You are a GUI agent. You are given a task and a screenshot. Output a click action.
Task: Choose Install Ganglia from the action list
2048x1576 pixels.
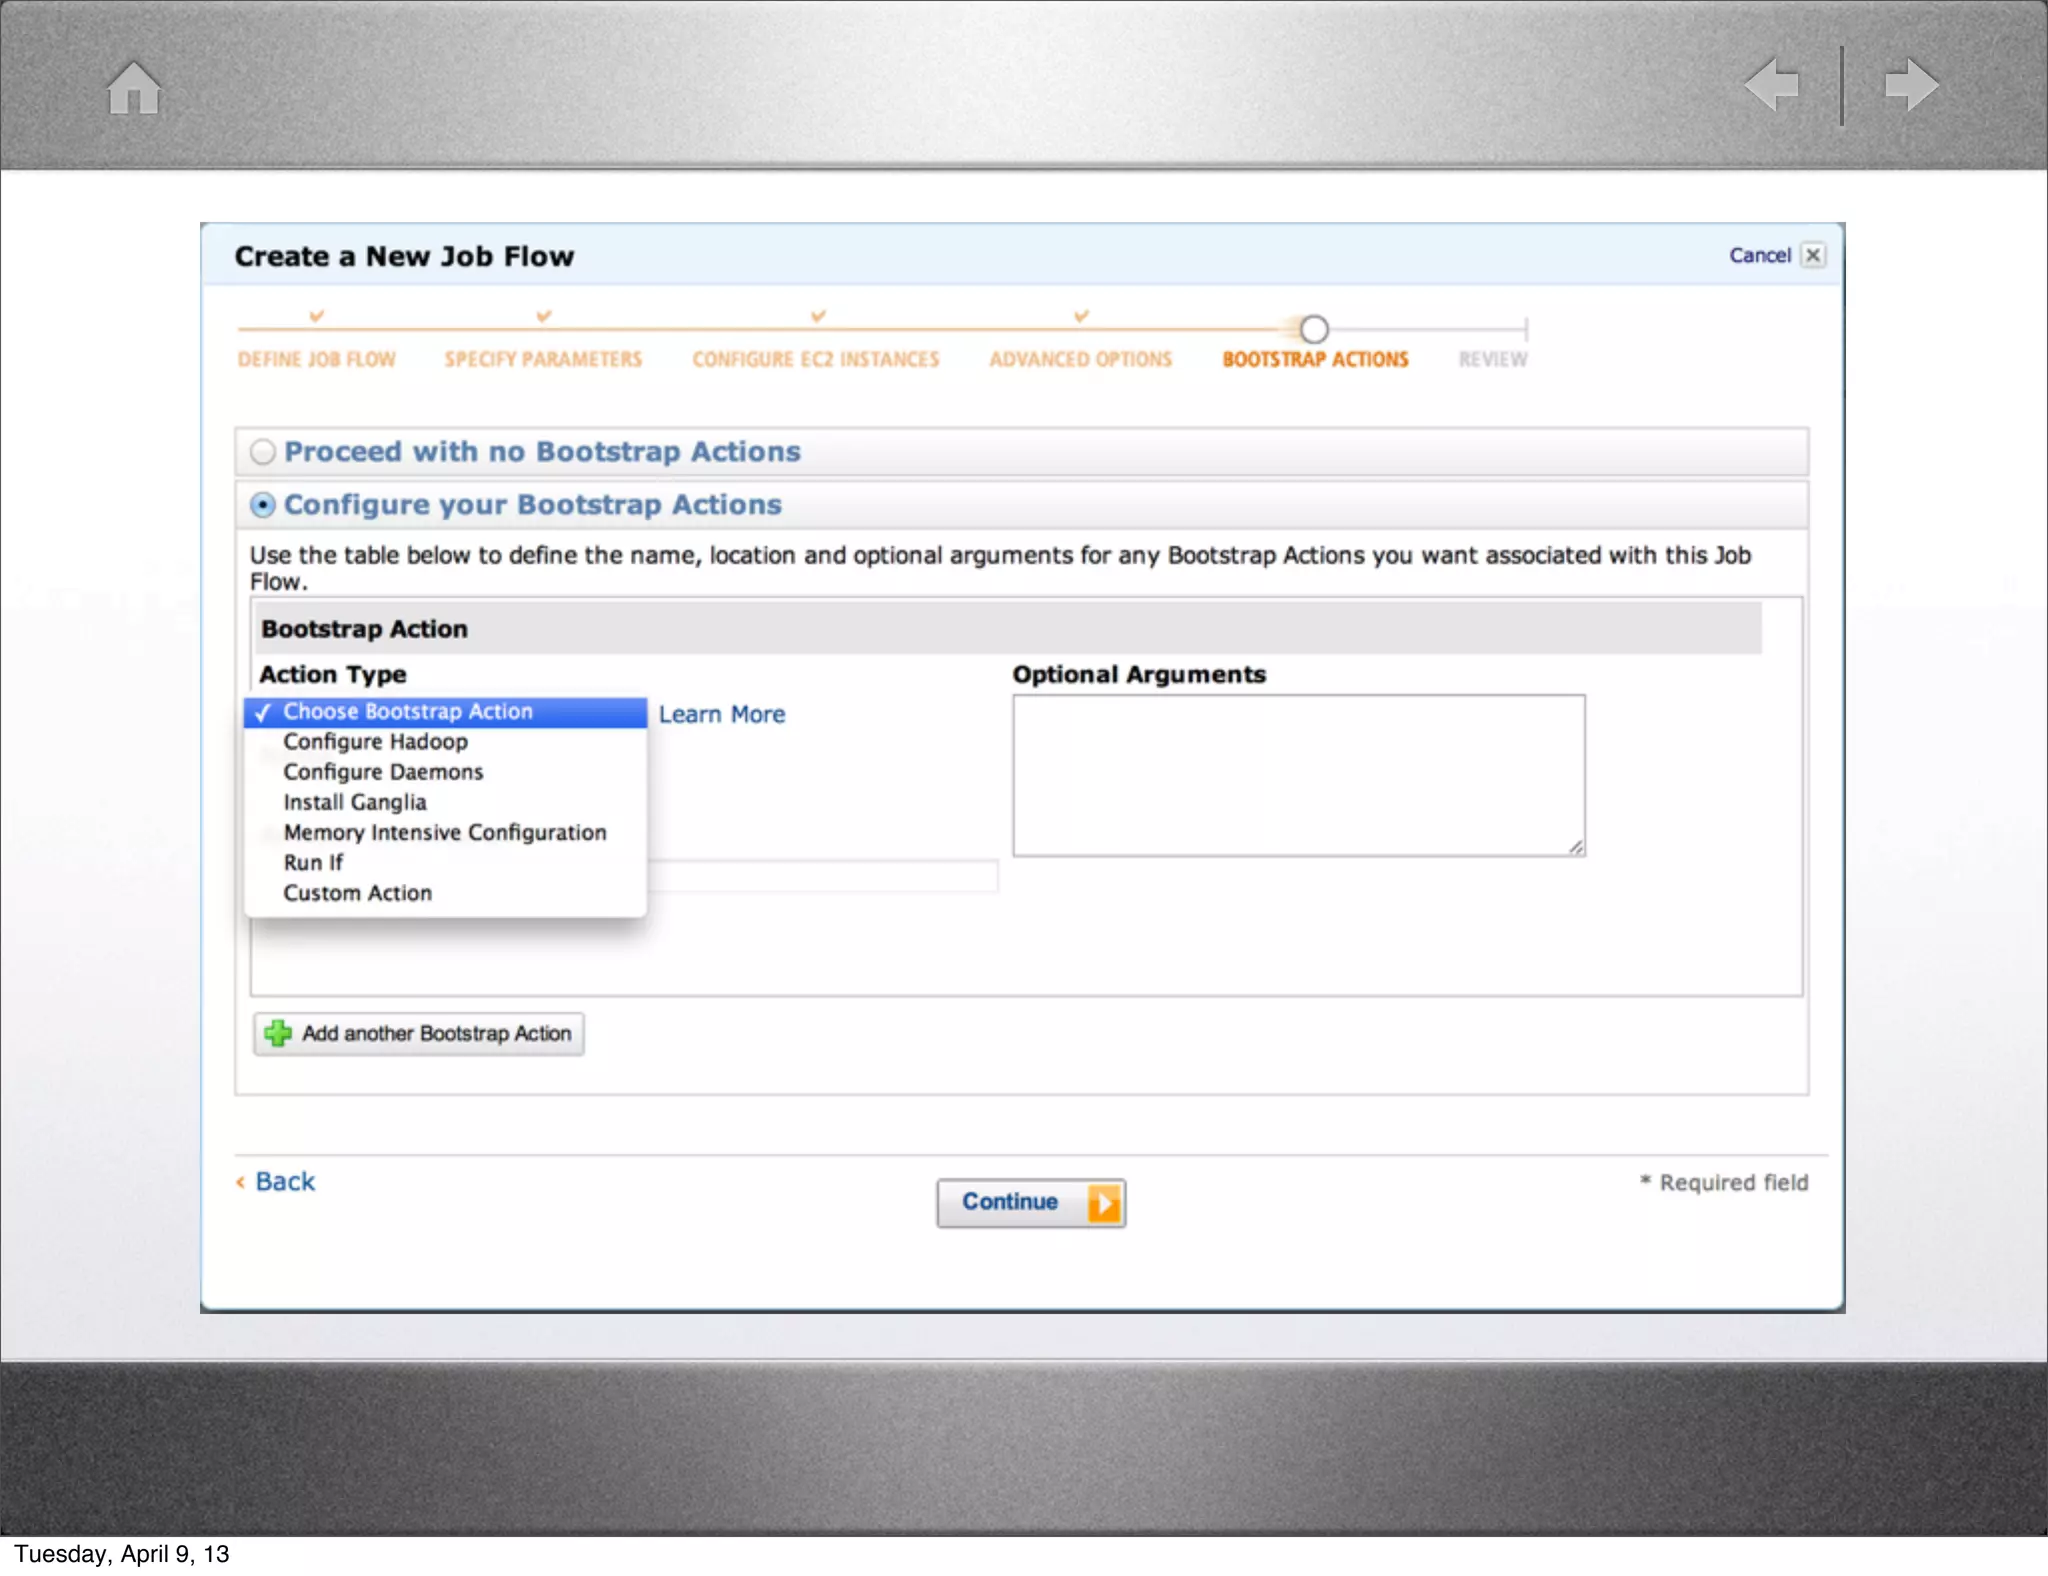(354, 803)
